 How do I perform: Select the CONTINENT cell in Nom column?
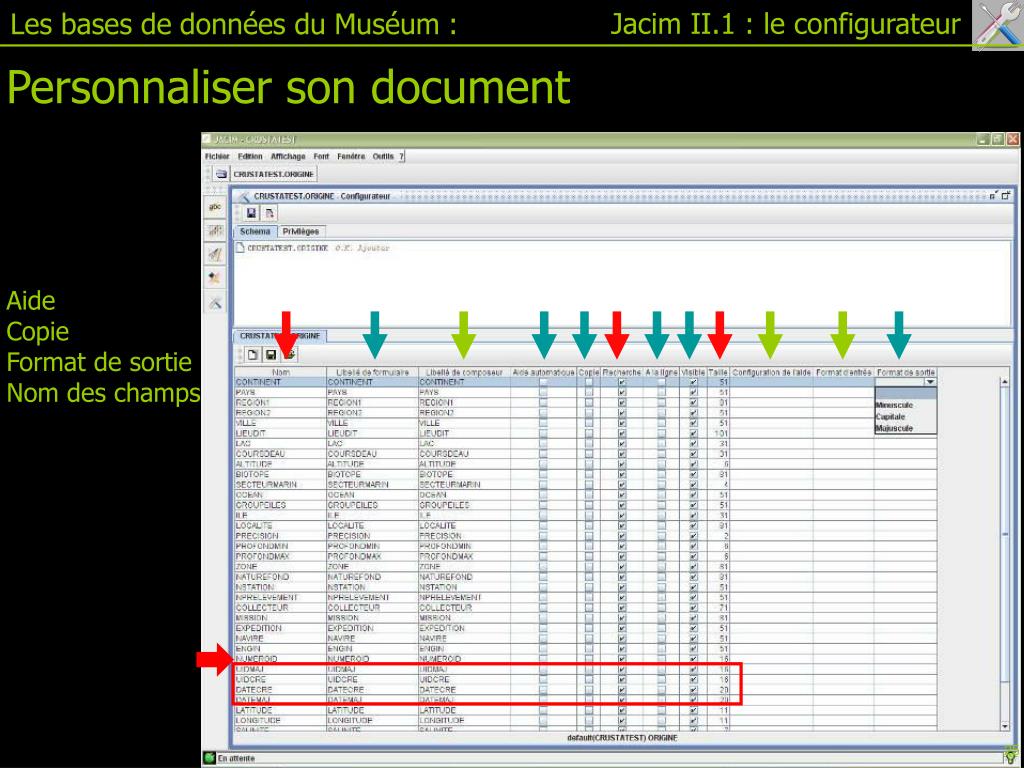[x=280, y=382]
